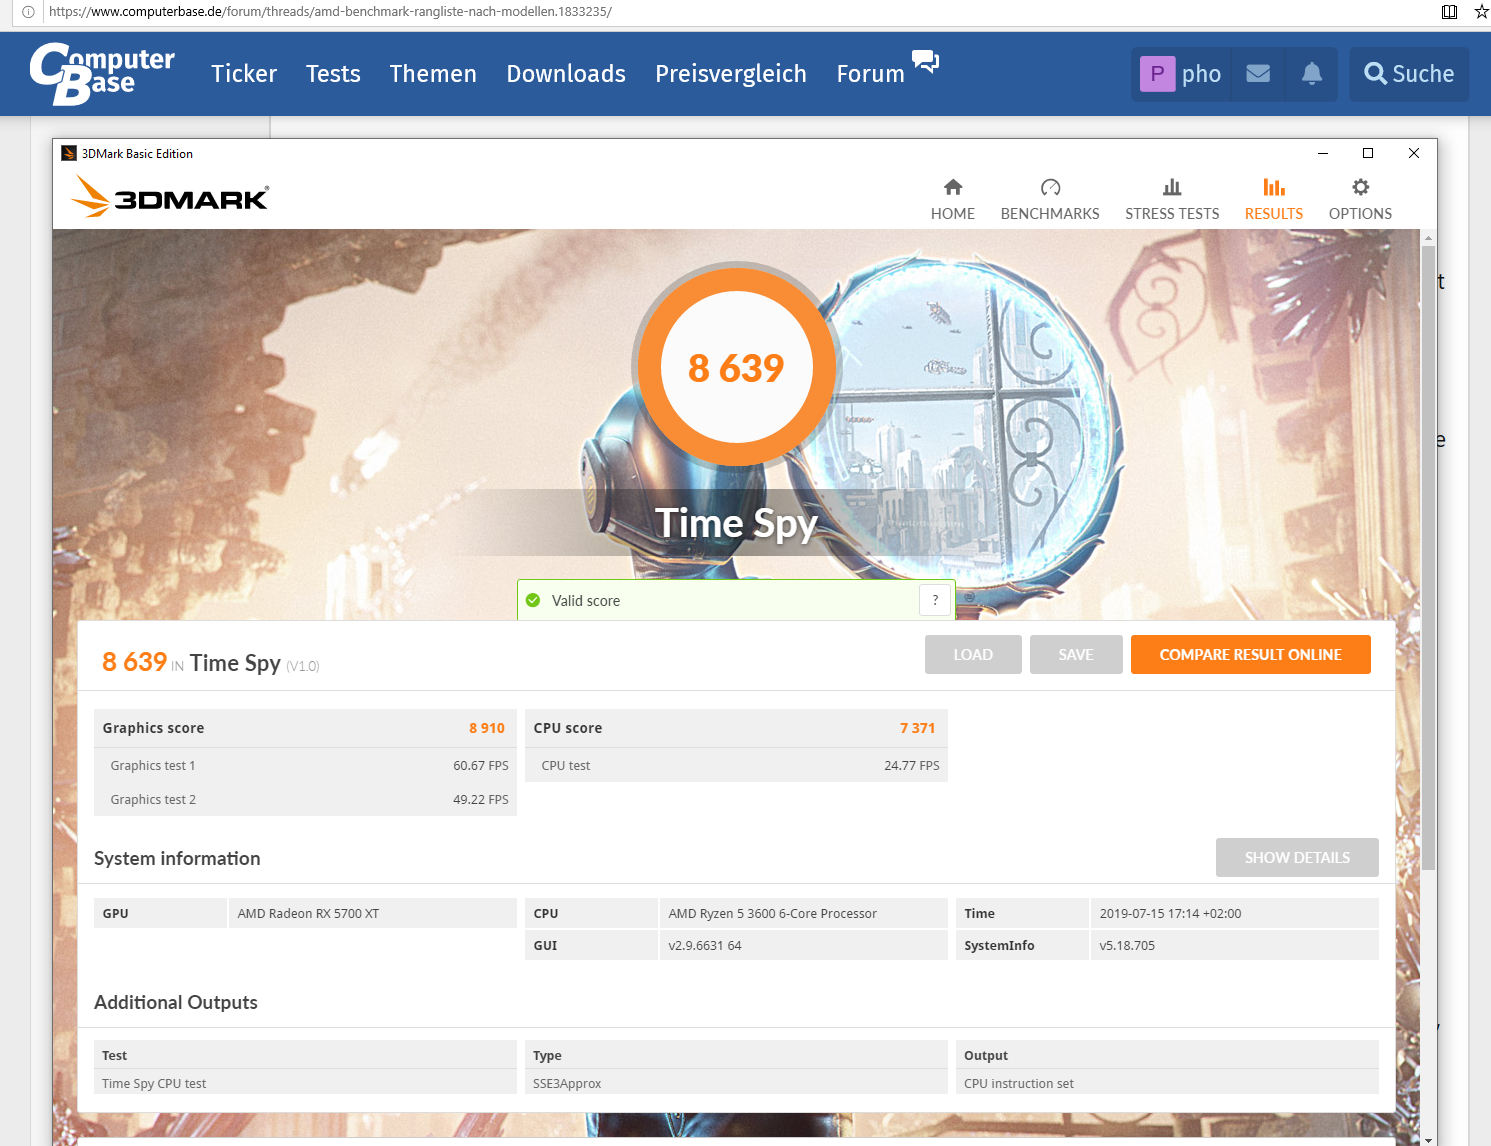Click the browser bookmark star icon
The height and width of the screenshot is (1146, 1491).
point(1481,12)
